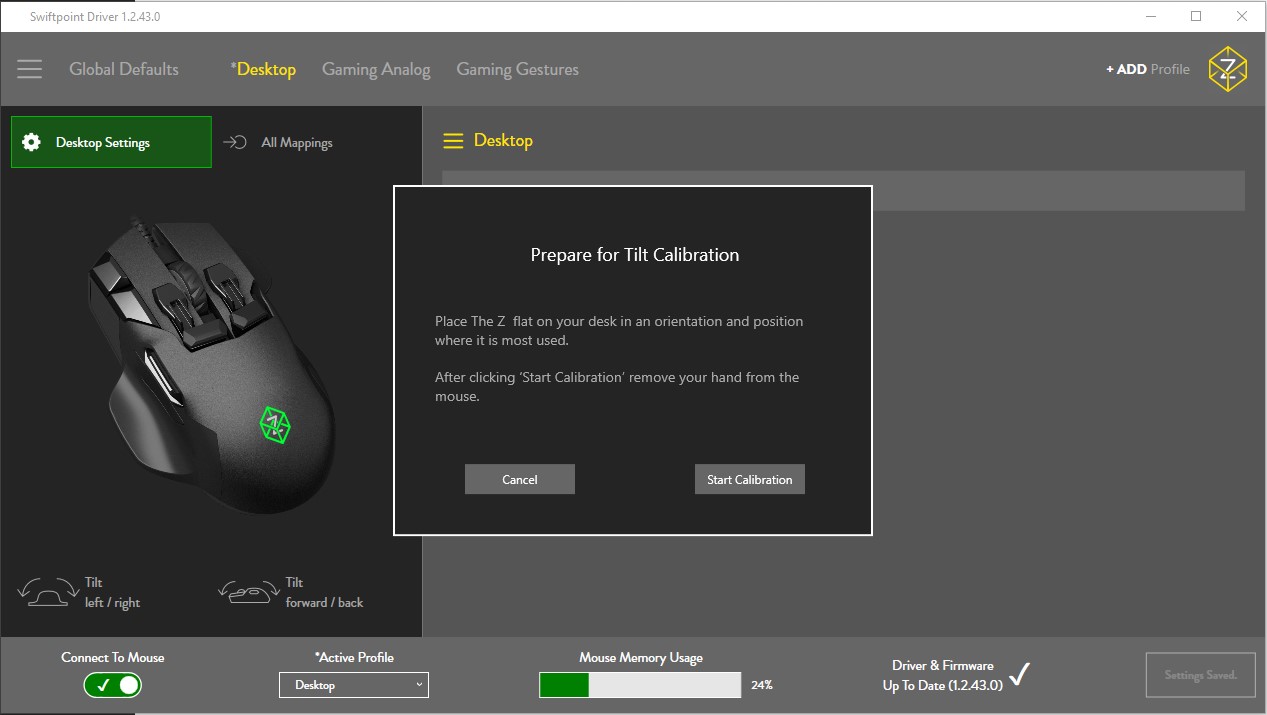Open the hamburger main menu
The width and height of the screenshot is (1267, 715).
click(30, 69)
